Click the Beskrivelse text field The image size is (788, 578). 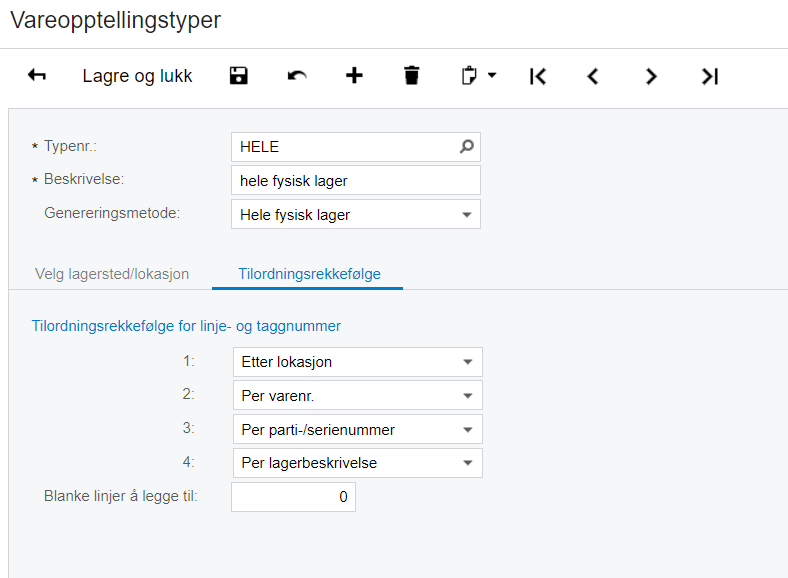click(356, 180)
